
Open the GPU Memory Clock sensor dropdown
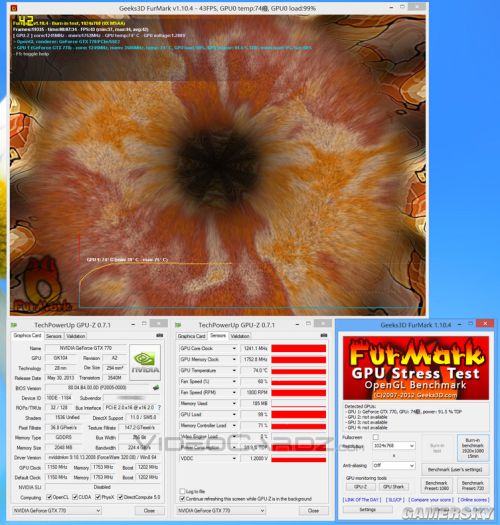coord(234,360)
